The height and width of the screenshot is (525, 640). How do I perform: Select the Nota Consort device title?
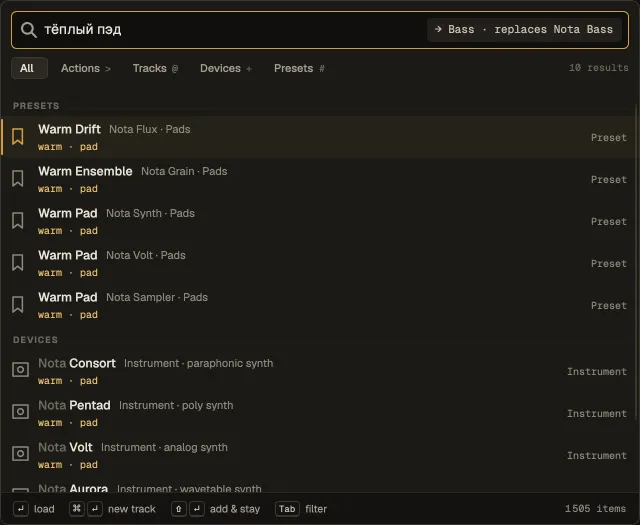(x=77, y=363)
